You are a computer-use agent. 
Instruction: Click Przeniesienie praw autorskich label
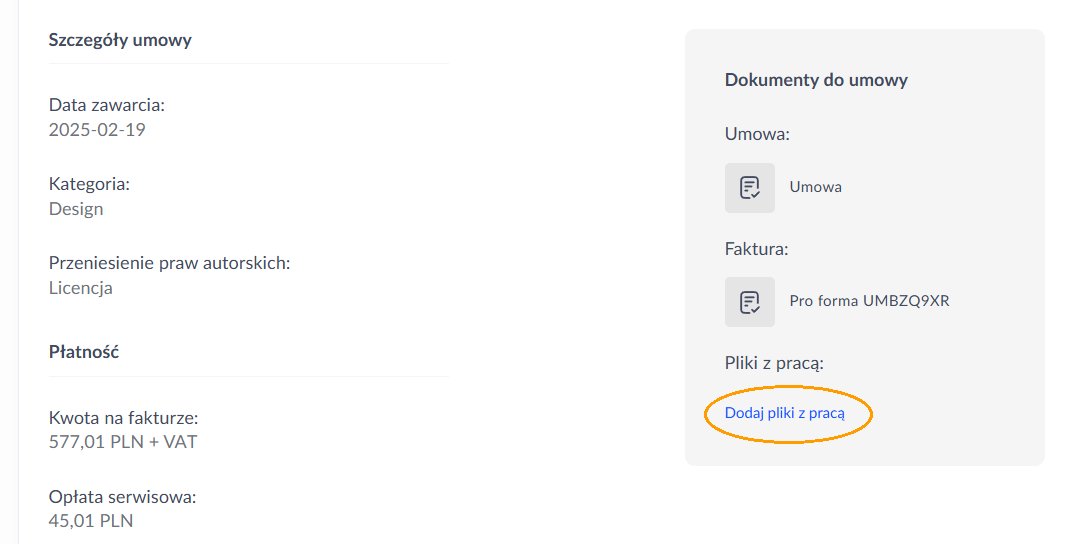[x=169, y=263]
